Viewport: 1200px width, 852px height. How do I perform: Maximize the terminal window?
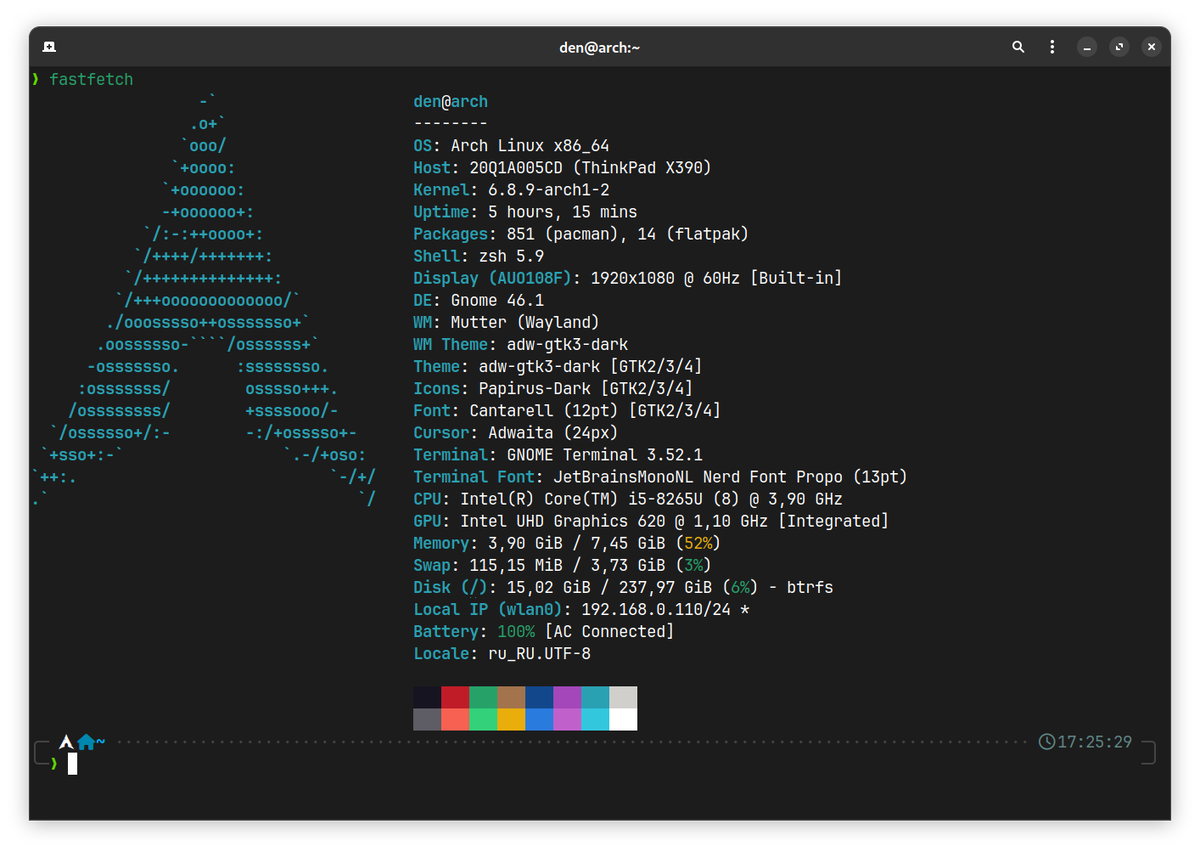click(1120, 47)
